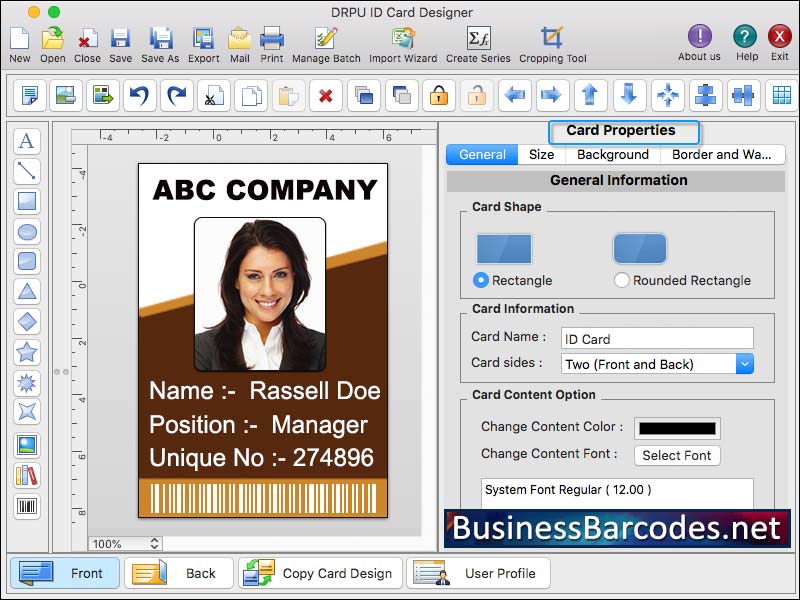Switch to the Background tab
This screenshot has height=600, width=800.
(612, 155)
